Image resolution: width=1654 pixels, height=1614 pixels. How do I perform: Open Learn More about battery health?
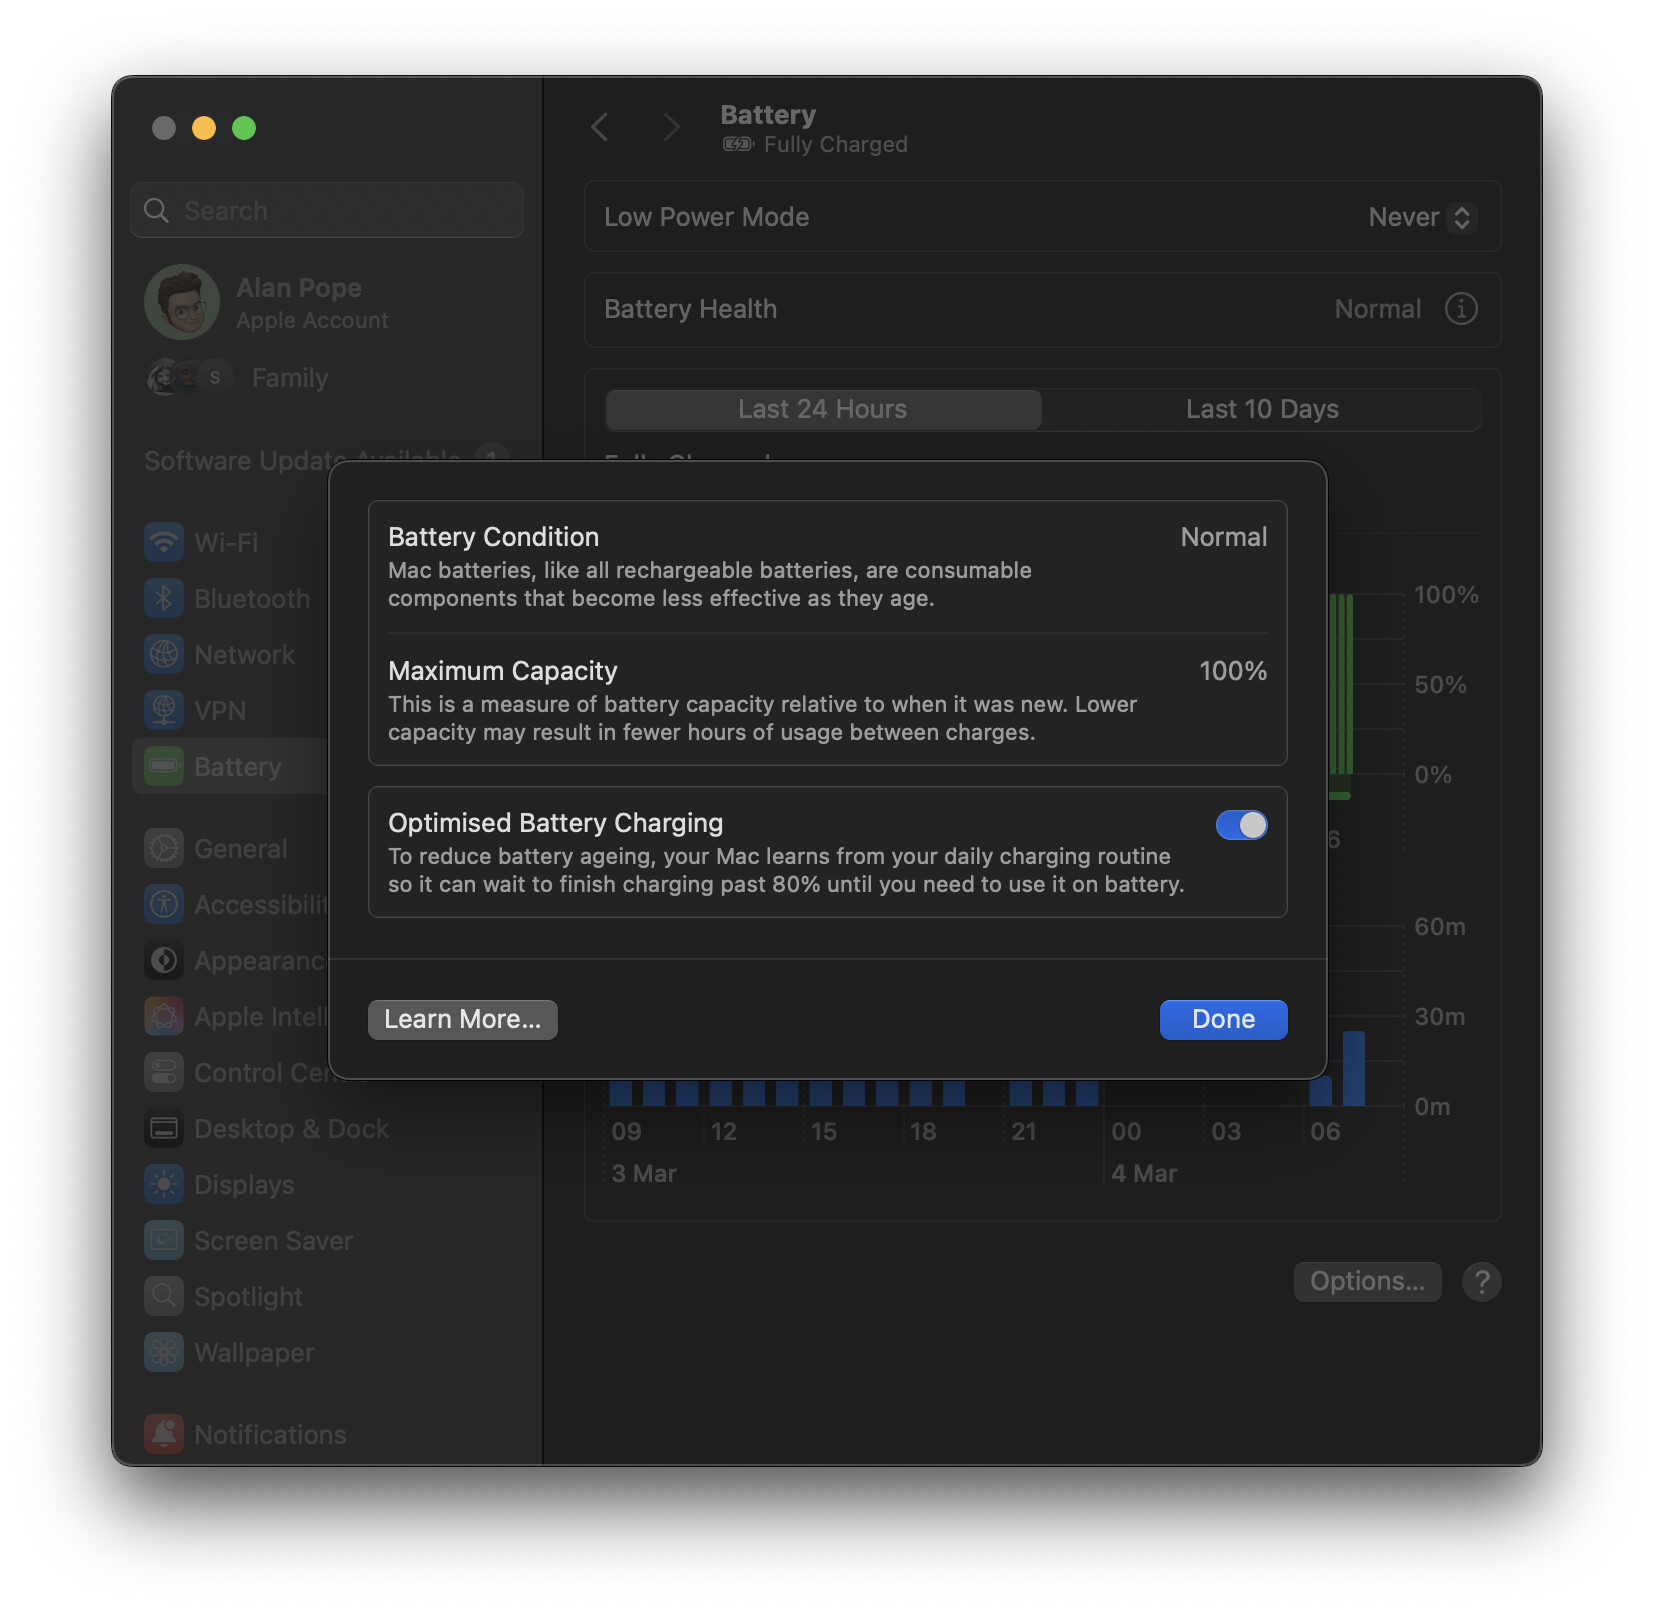click(462, 1019)
